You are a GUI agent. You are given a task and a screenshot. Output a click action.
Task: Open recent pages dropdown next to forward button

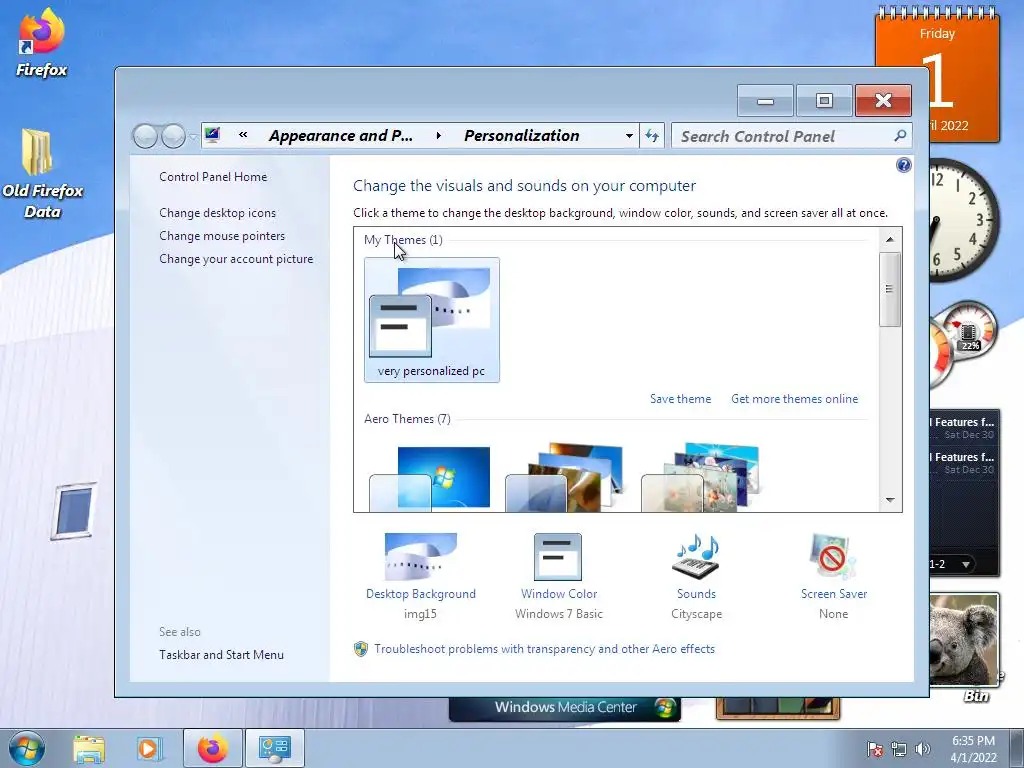[193, 137]
